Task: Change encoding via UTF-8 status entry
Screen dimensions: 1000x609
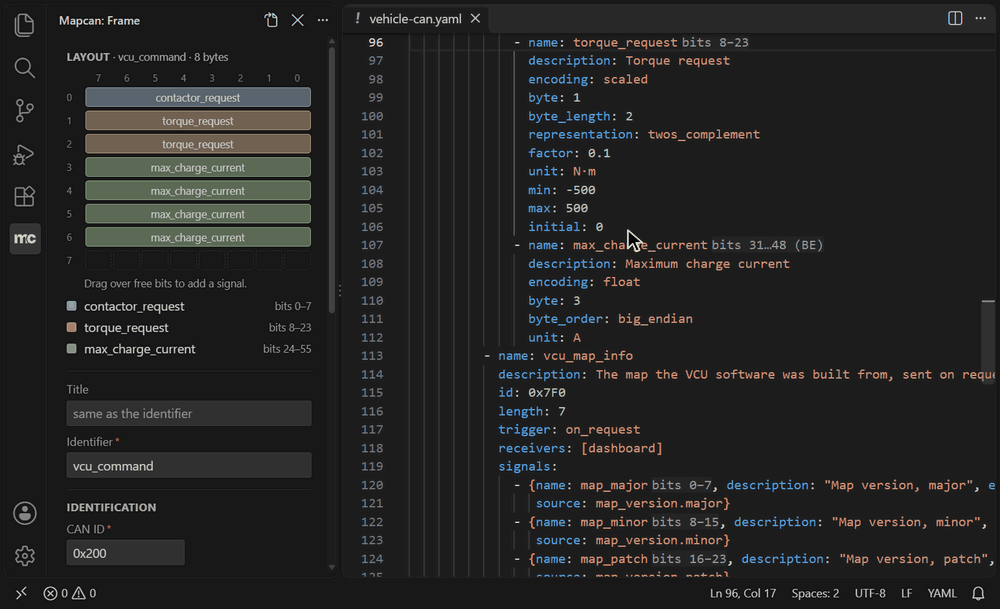Action: coord(870,593)
